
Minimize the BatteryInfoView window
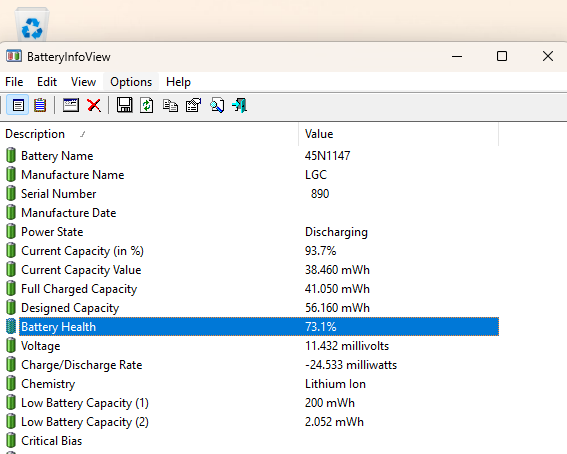pyautogui.click(x=457, y=56)
